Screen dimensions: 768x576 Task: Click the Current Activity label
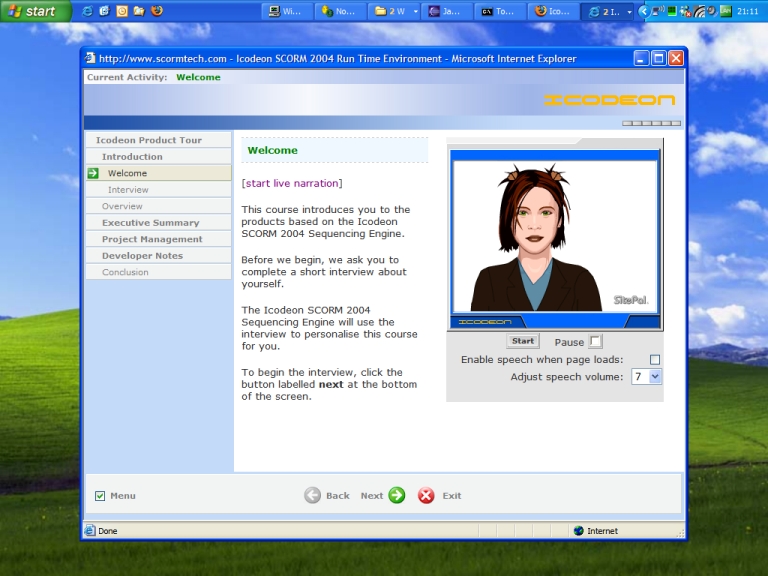pyautogui.click(x=127, y=77)
